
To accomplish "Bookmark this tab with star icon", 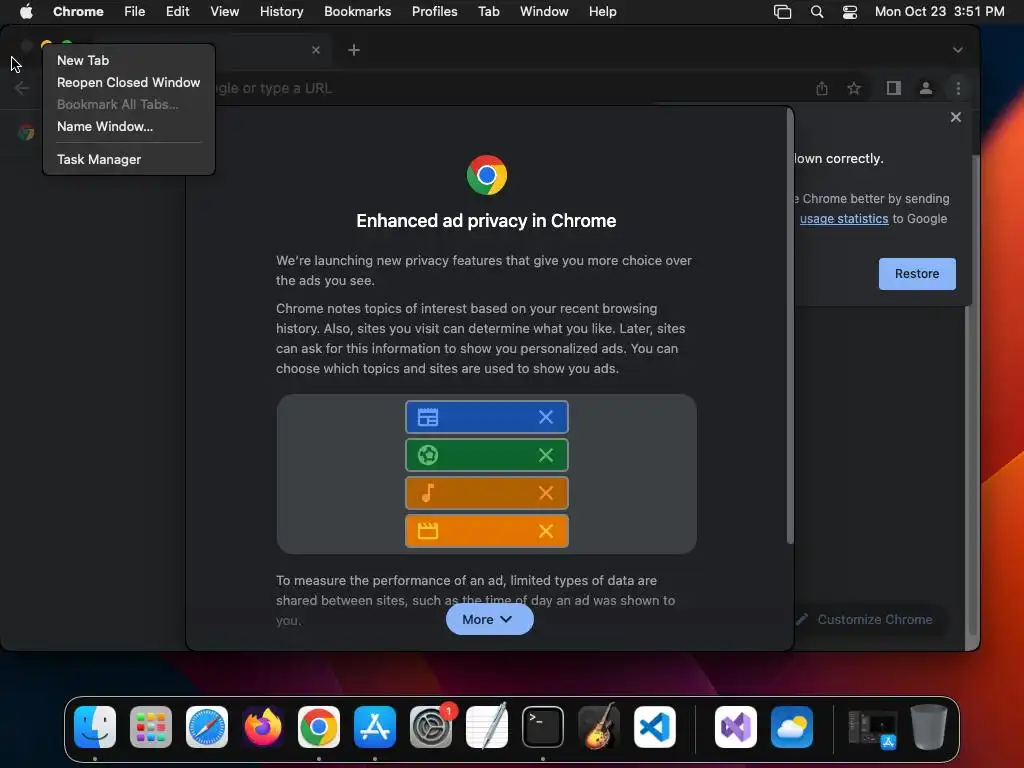I will 854,88.
